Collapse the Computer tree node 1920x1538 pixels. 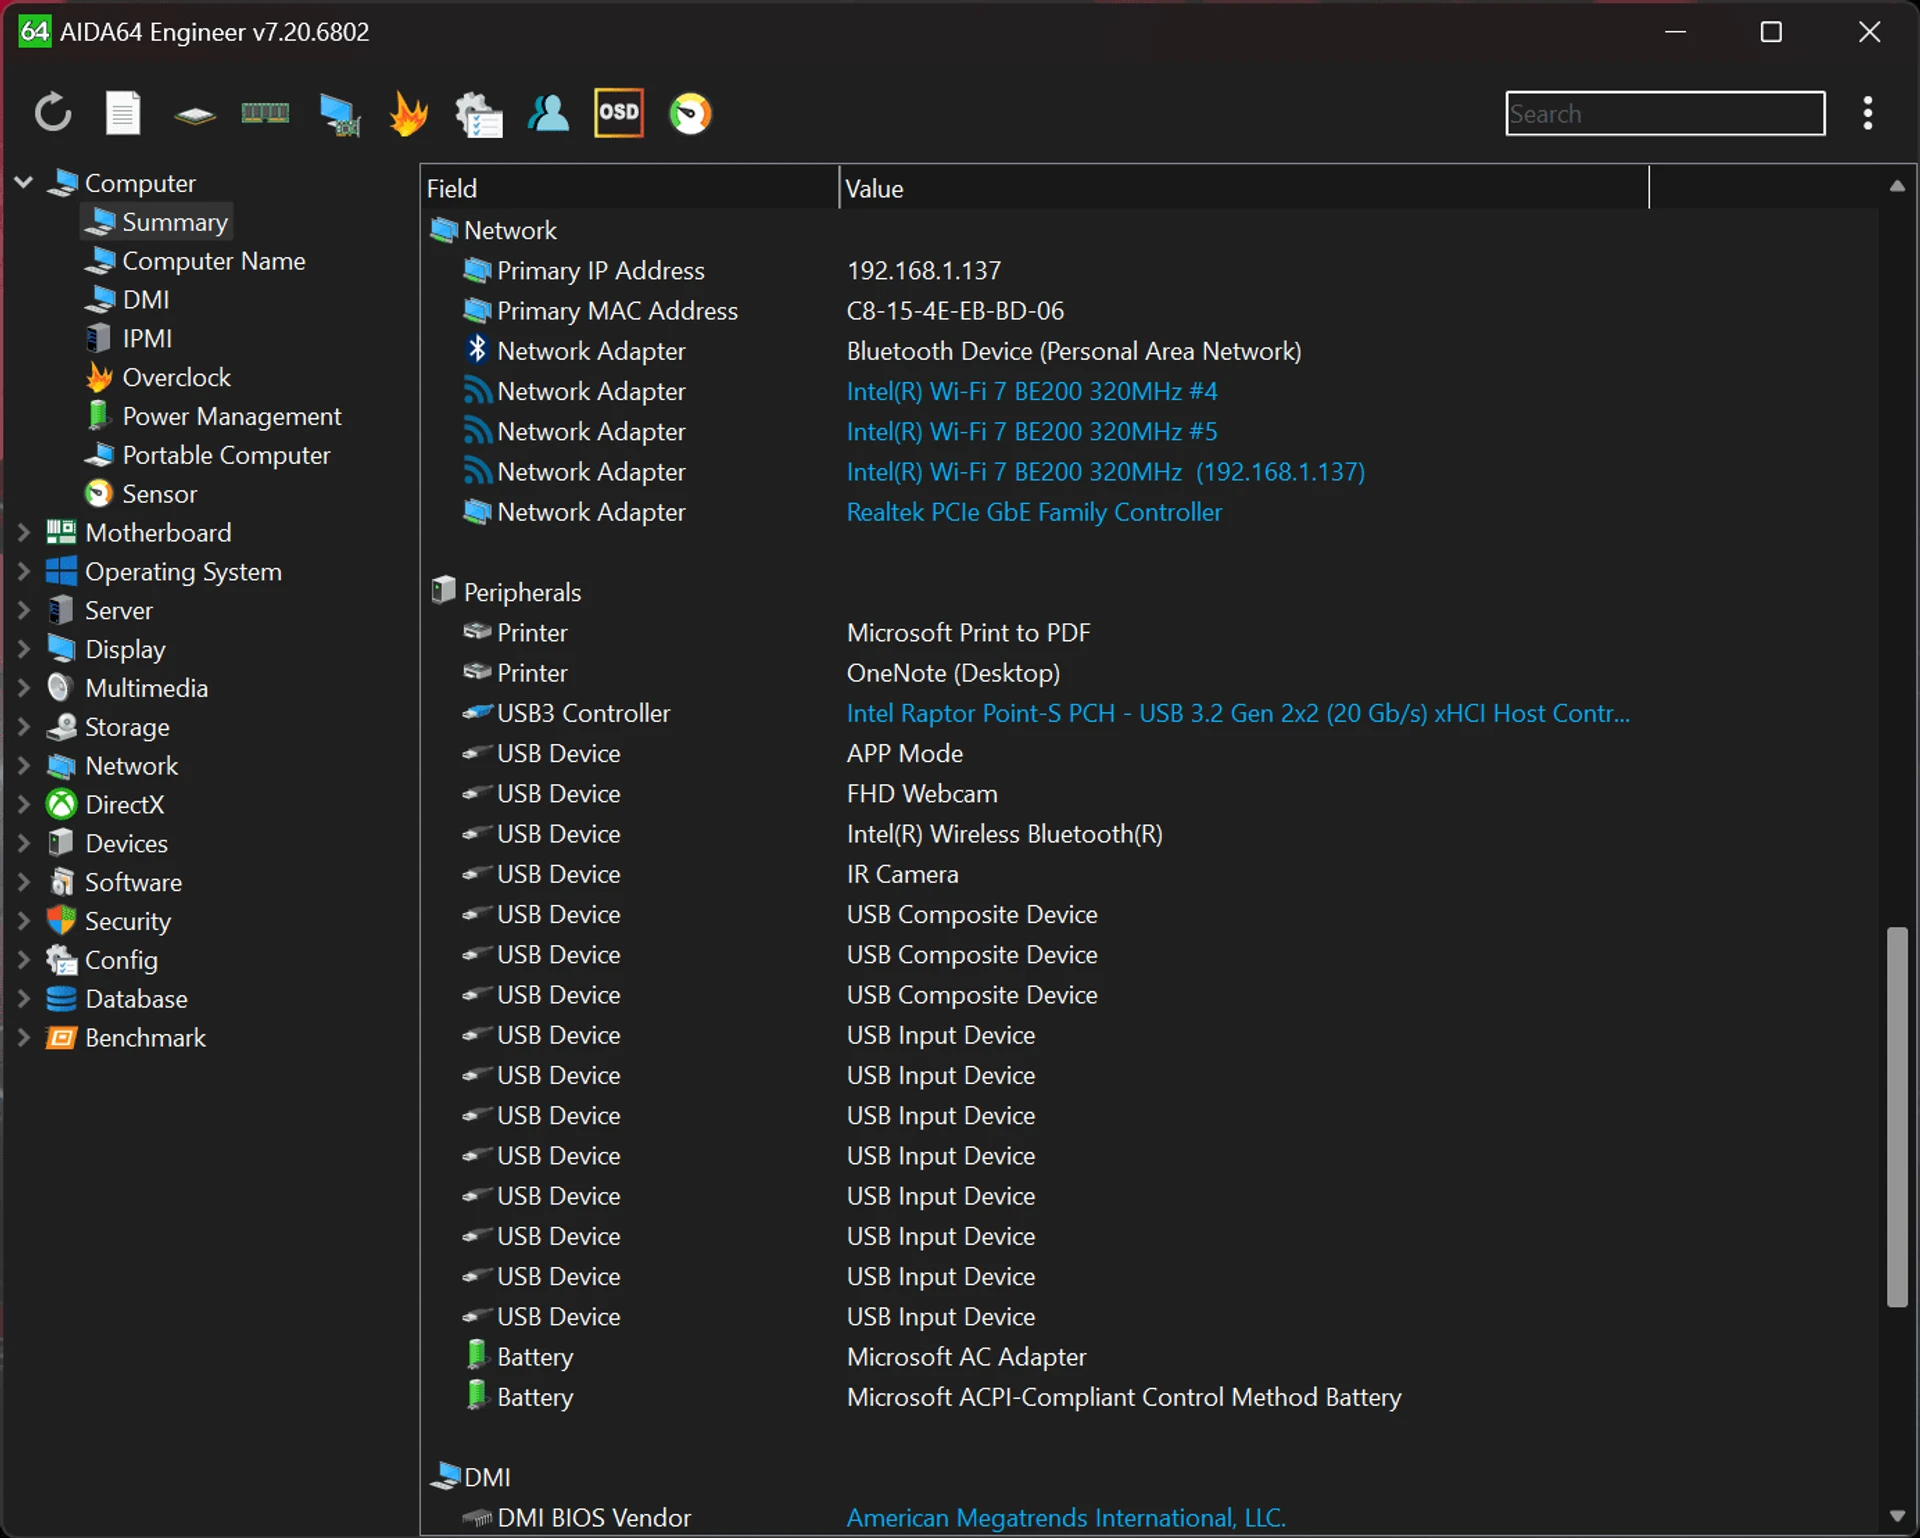tap(24, 182)
